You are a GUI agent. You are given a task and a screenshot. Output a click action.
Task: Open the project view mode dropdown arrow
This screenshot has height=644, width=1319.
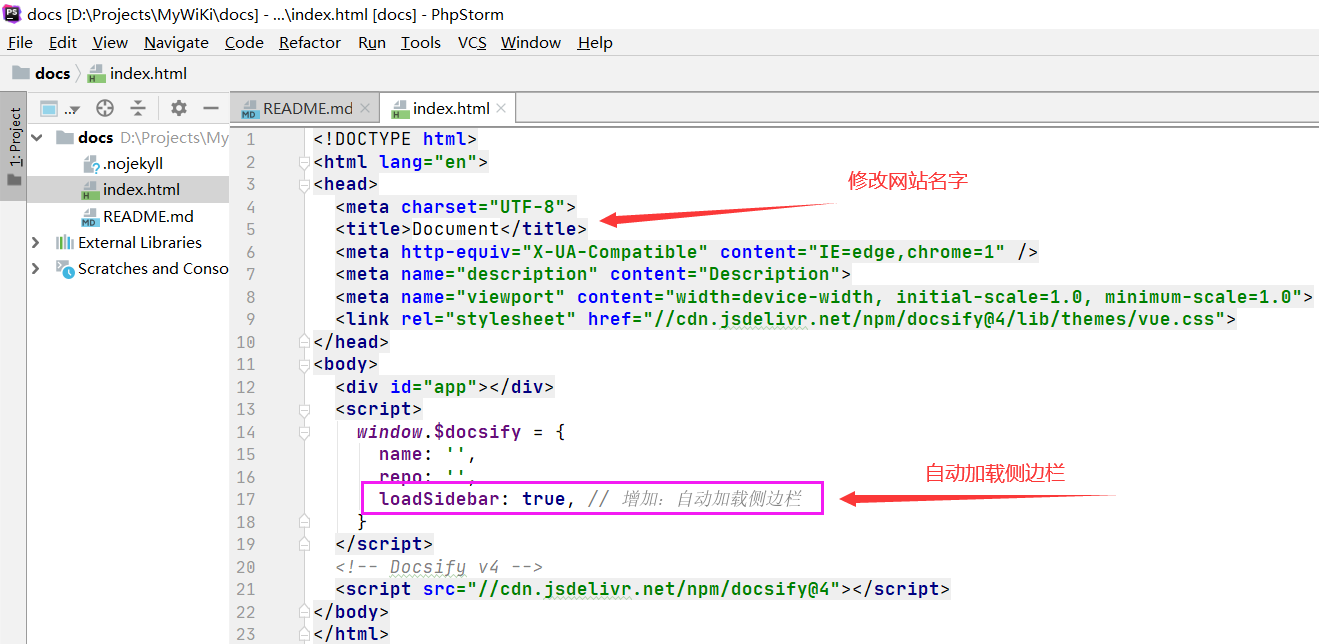point(75,107)
